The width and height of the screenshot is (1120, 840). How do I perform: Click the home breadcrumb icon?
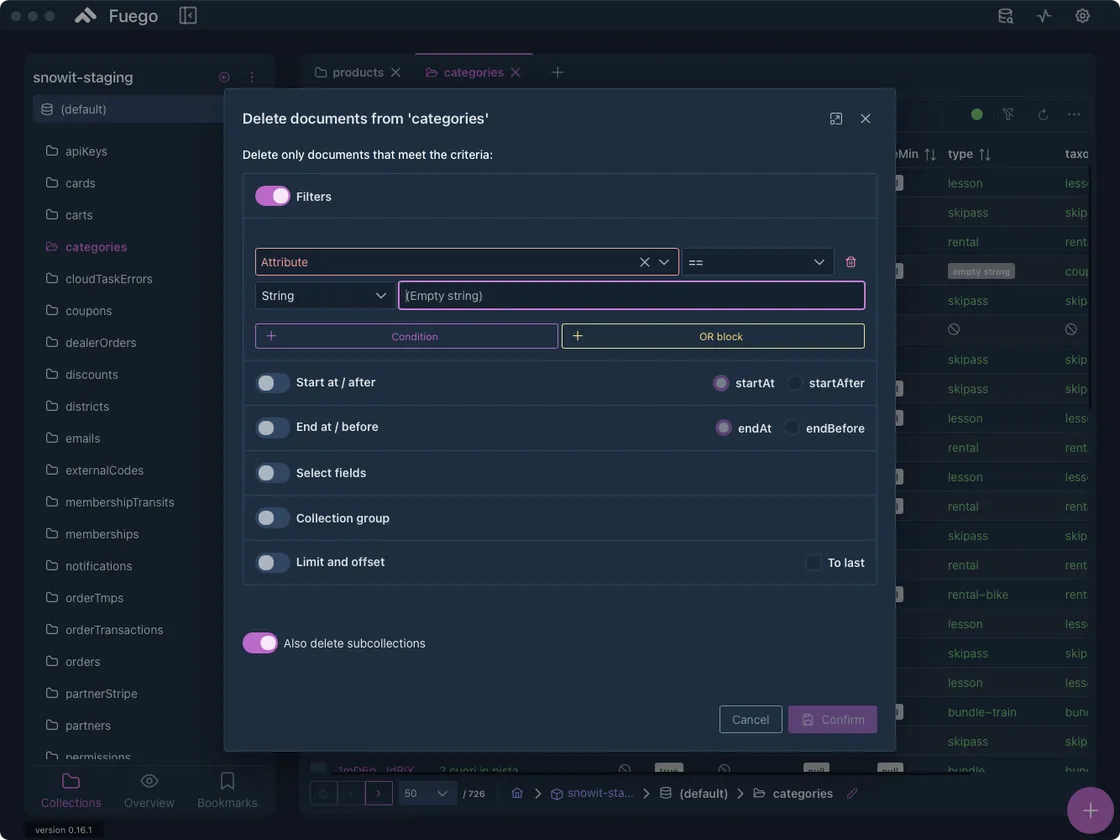tap(517, 794)
